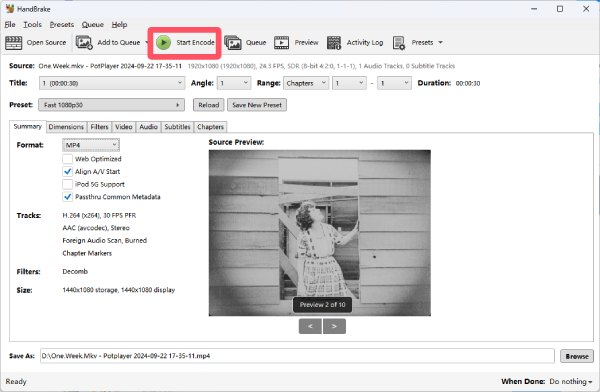Screen dimensions: 600x392
Task: Open the Activity Log icon
Action: pyautogui.click(x=334, y=42)
